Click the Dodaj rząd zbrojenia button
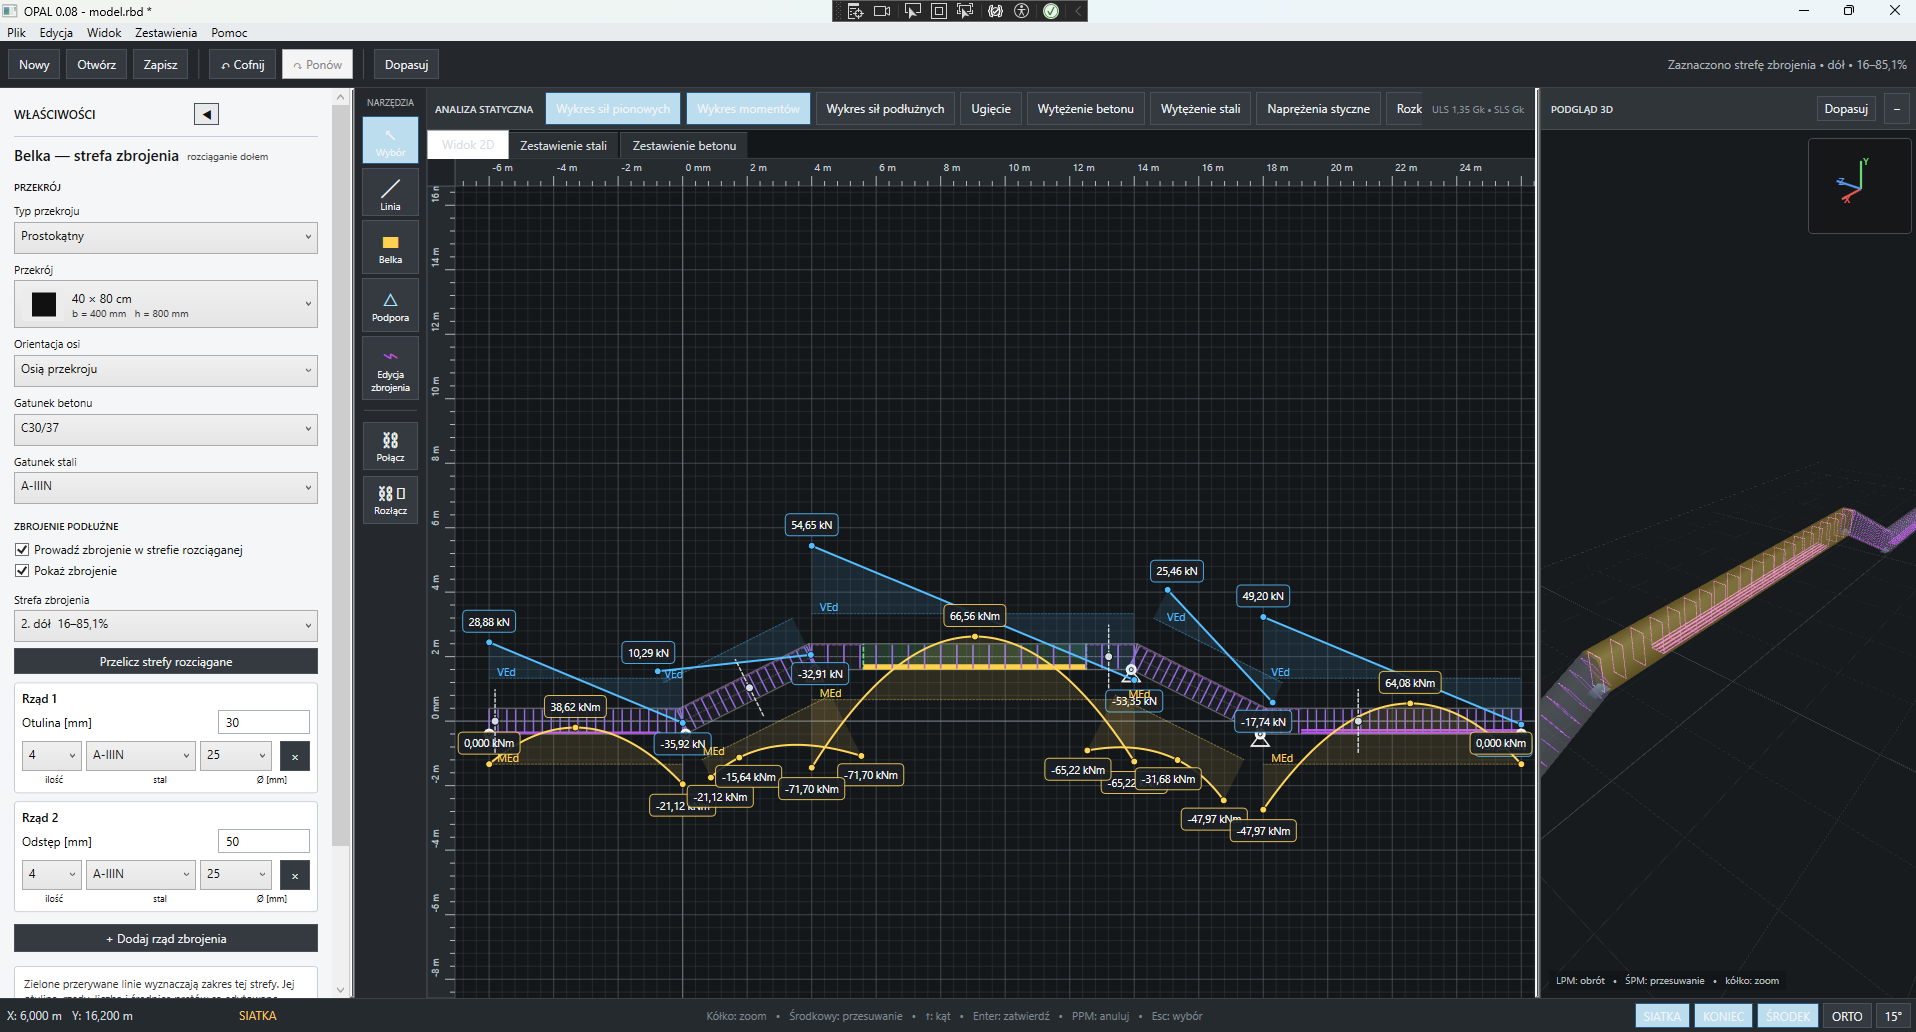 166,939
